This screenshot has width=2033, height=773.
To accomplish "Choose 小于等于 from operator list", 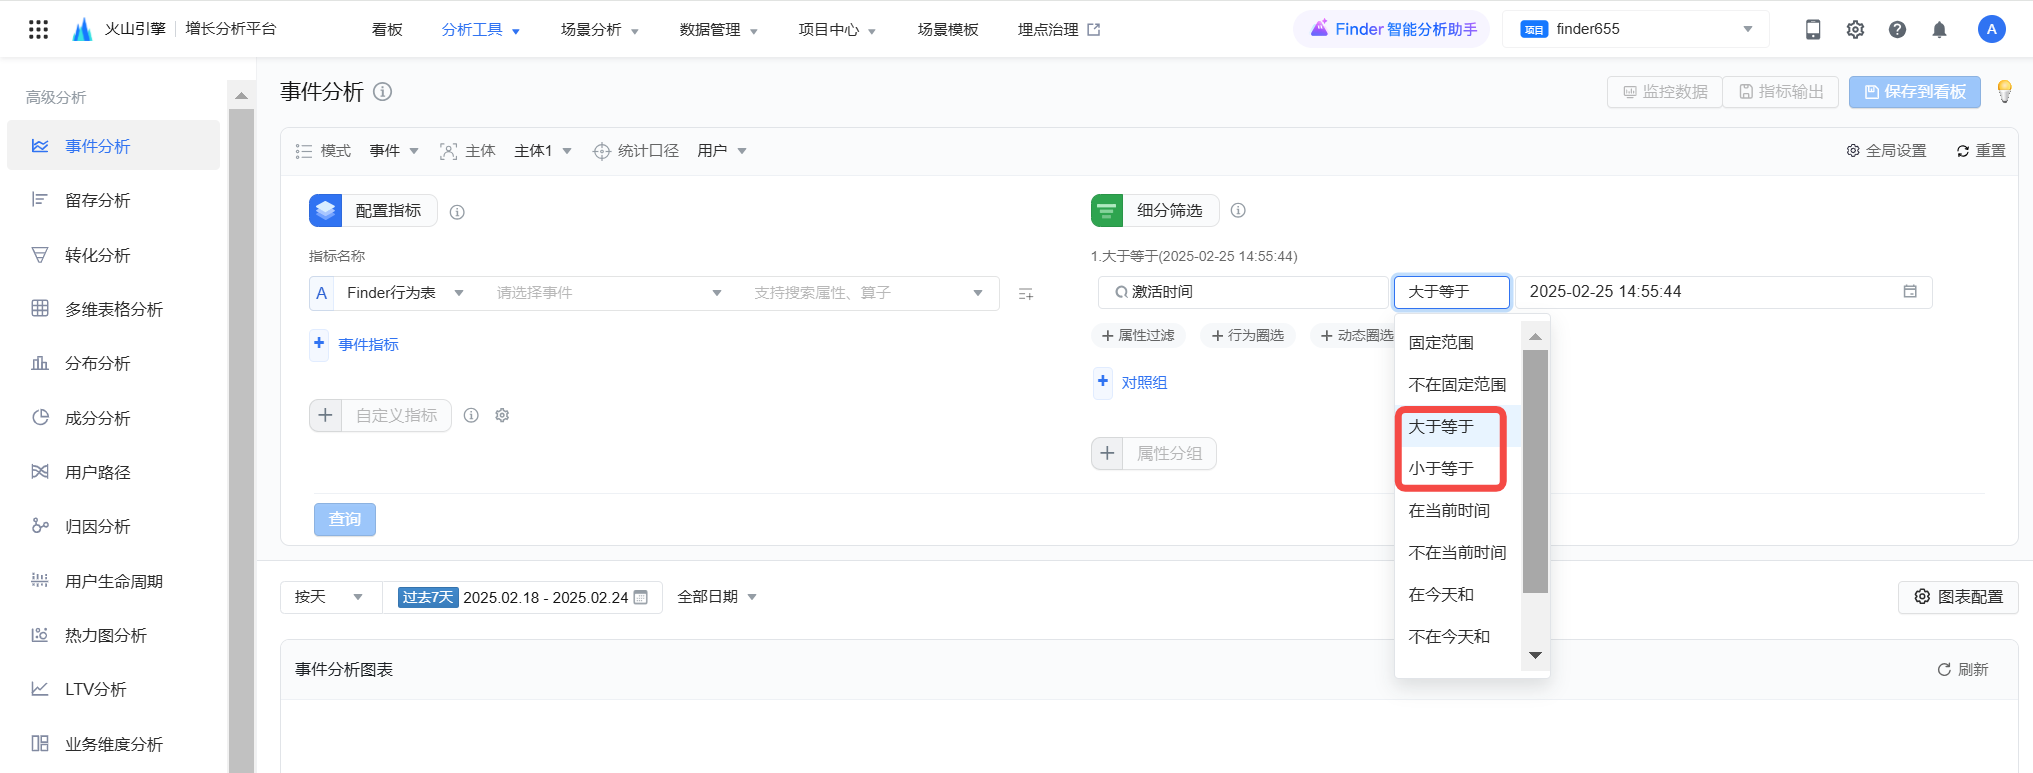I will coord(1458,469).
